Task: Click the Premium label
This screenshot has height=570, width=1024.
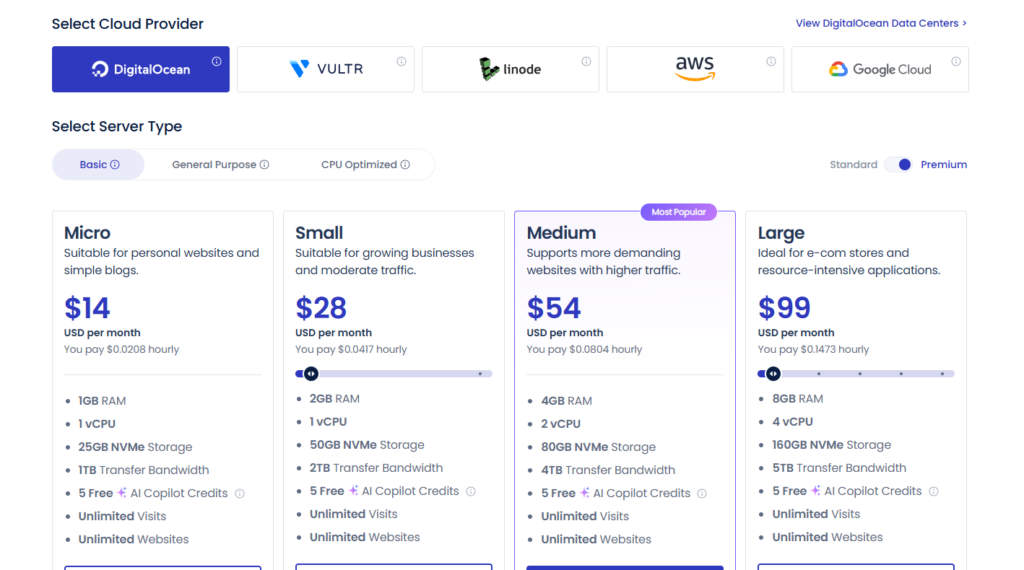Action: 944,165
